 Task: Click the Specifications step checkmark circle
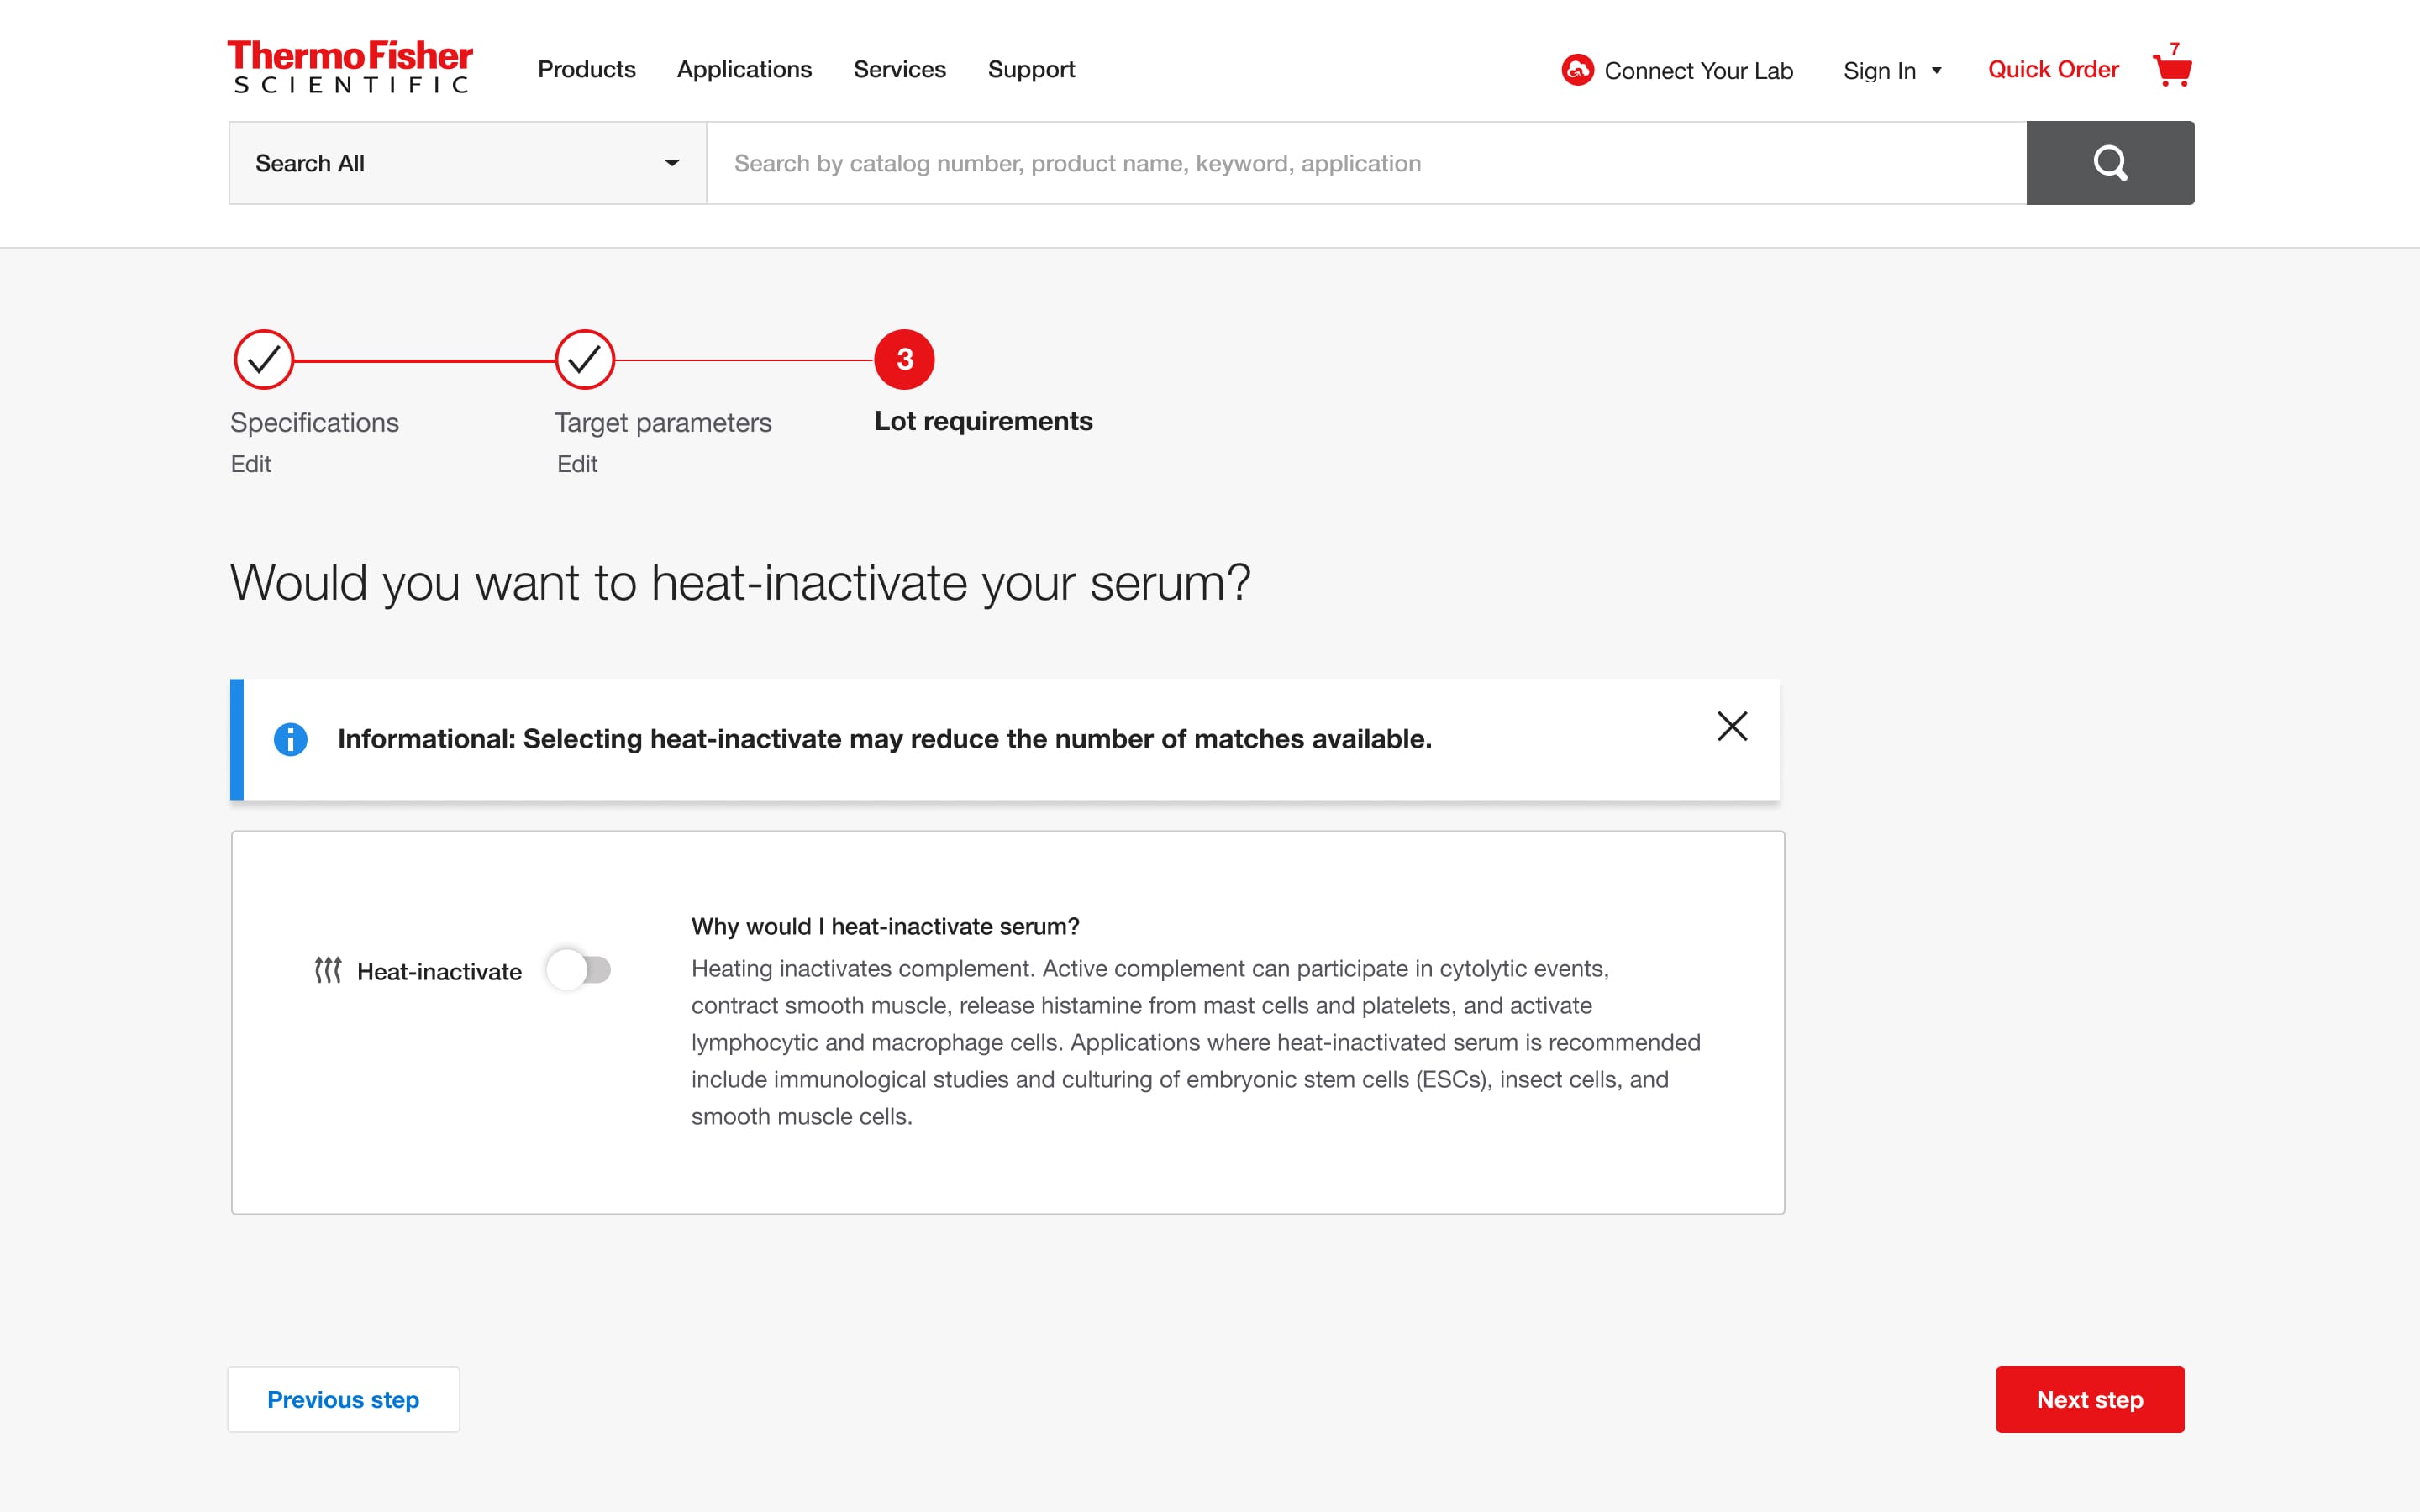pyautogui.click(x=264, y=360)
